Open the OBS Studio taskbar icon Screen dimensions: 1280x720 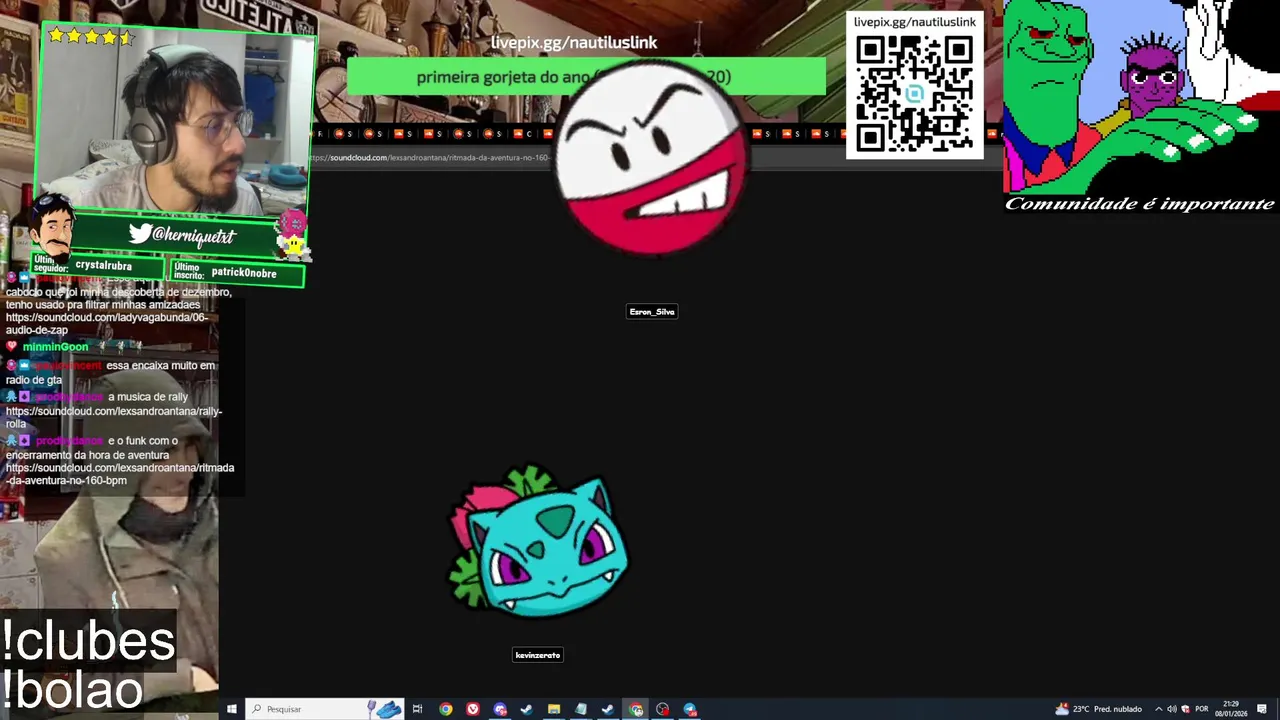[x=663, y=709]
